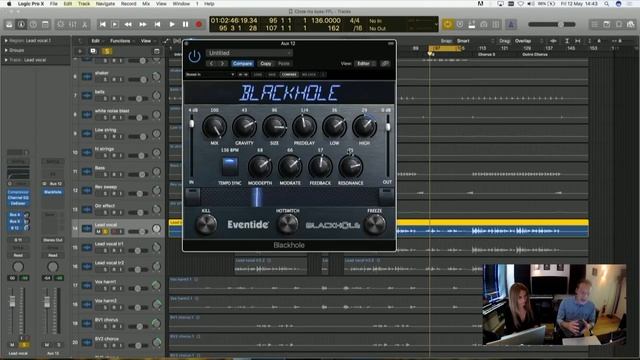Click the Blackhole MIX knob

click(x=214, y=127)
